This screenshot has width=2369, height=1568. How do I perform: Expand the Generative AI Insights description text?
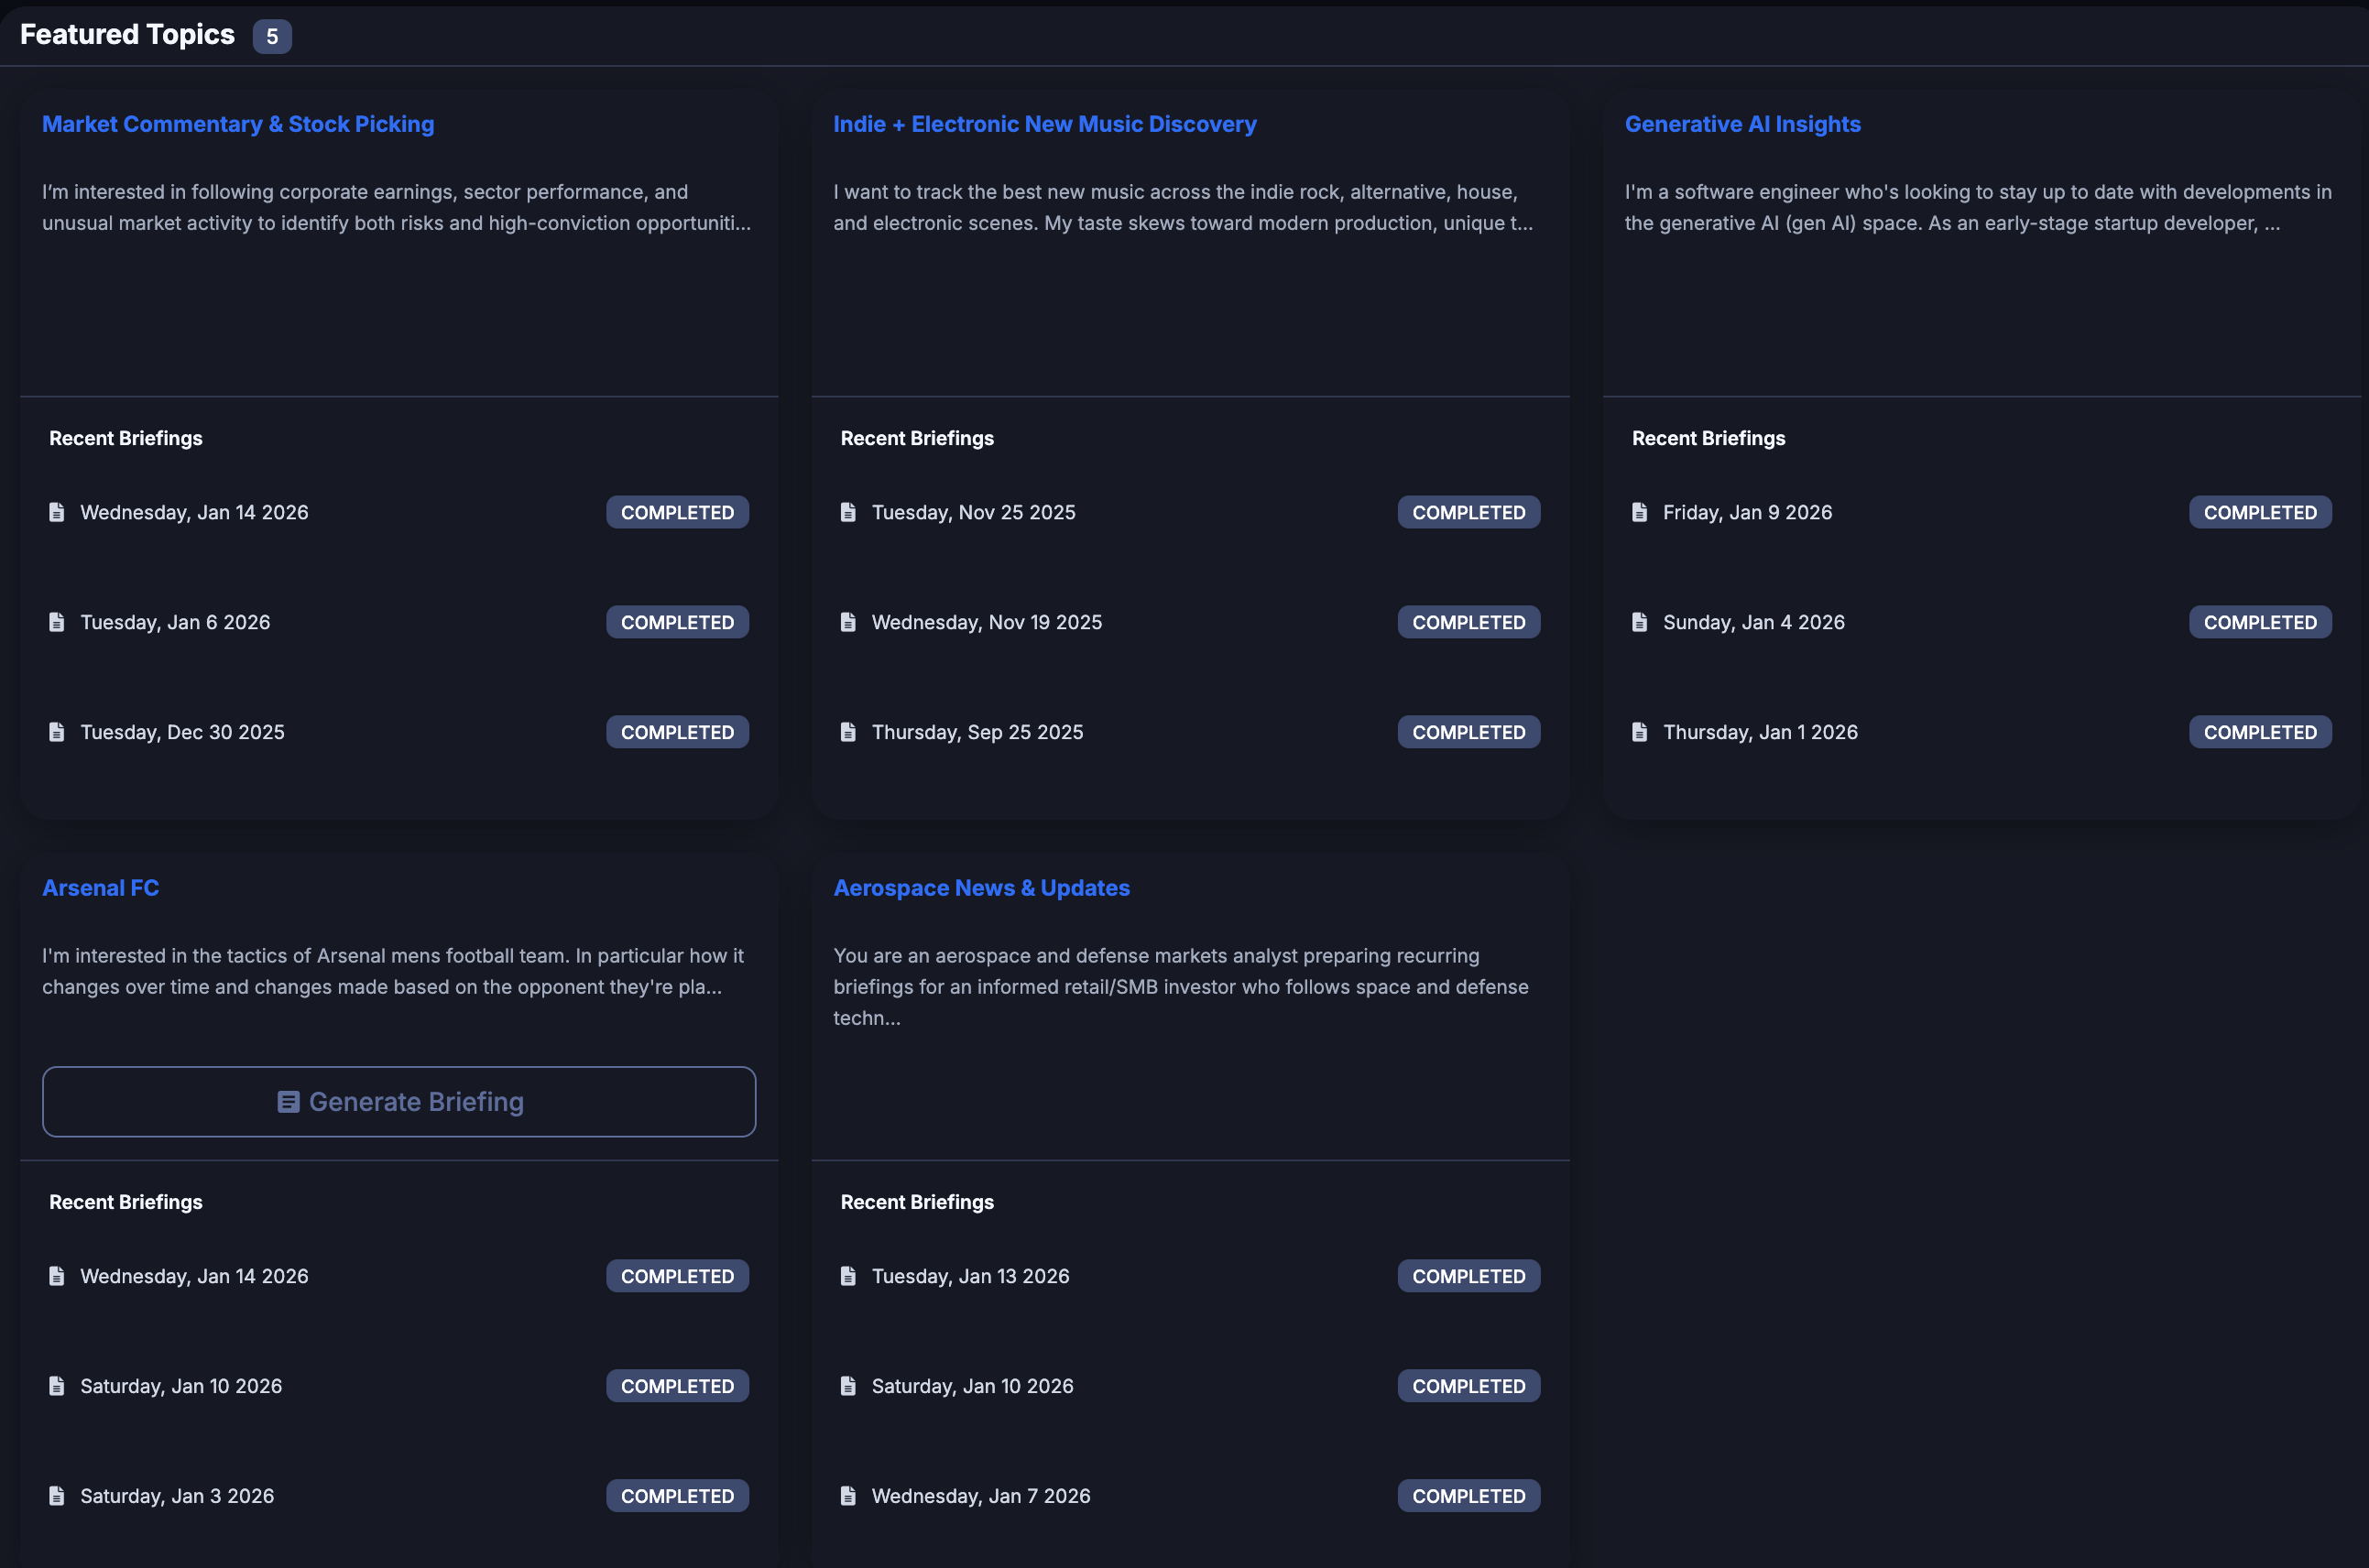pyautogui.click(x=1978, y=207)
